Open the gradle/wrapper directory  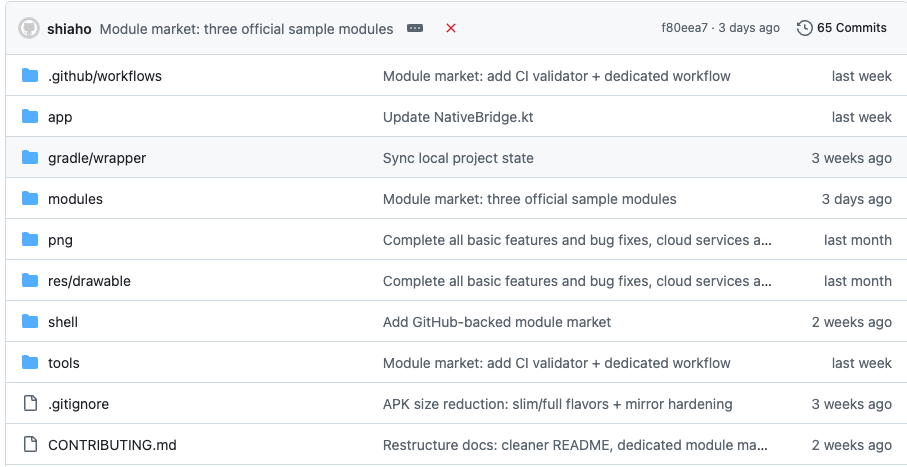pos(97,158)
